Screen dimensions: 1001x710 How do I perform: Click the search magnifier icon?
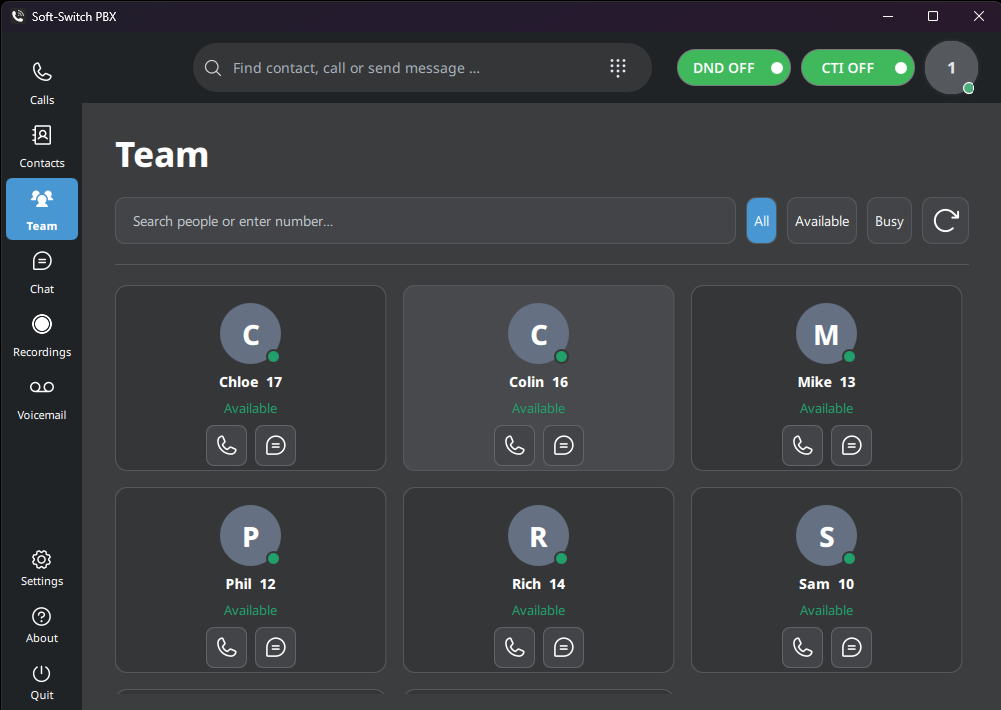pos(213,68)
